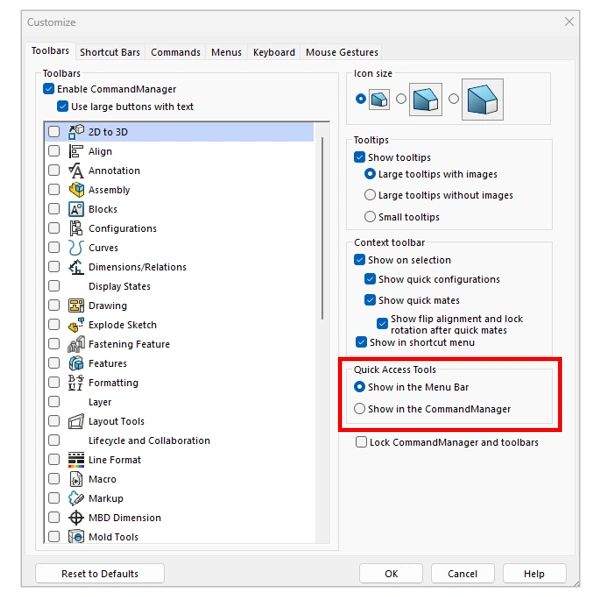Select the Display States list row

[180, 286]
